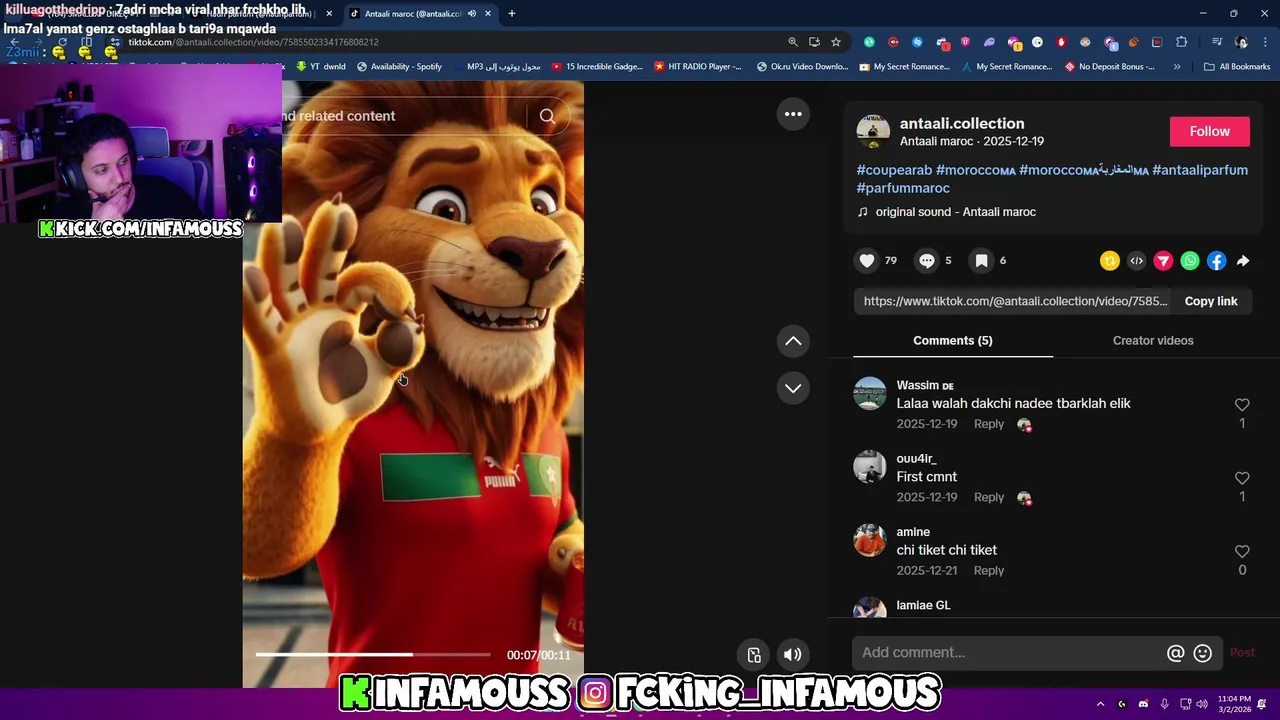This screenshot has height=720, width=1280.
Task: Open the emoji picker in comment box
Action: (1203, 653)
